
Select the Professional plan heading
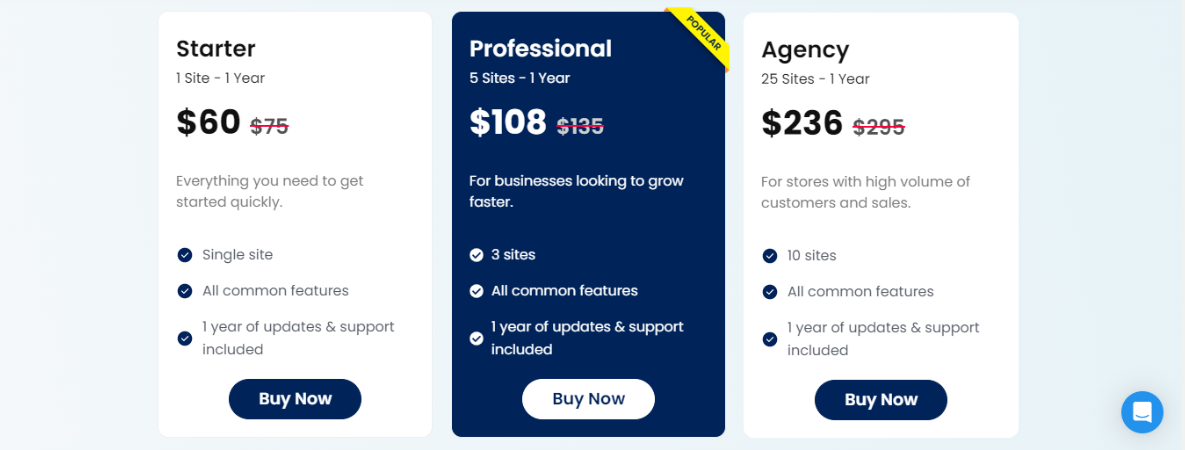click(x=540, y=49)
